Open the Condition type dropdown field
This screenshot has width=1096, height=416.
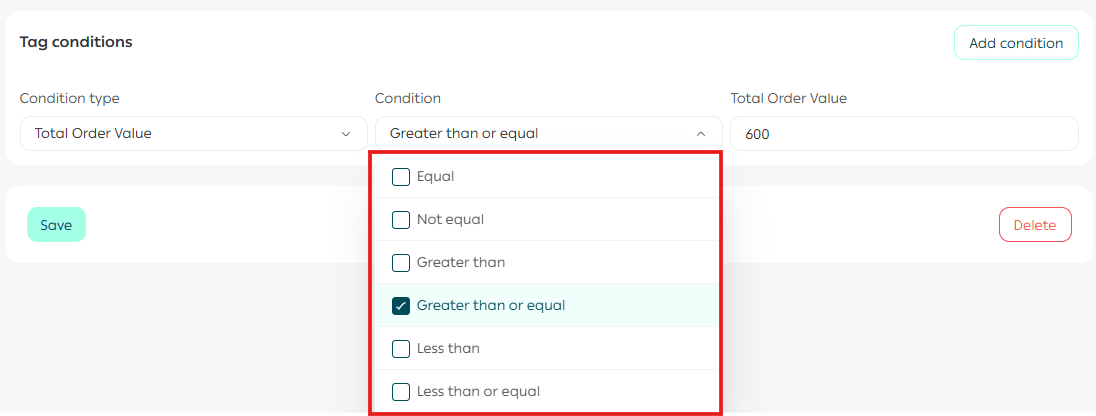click(180, 133)
